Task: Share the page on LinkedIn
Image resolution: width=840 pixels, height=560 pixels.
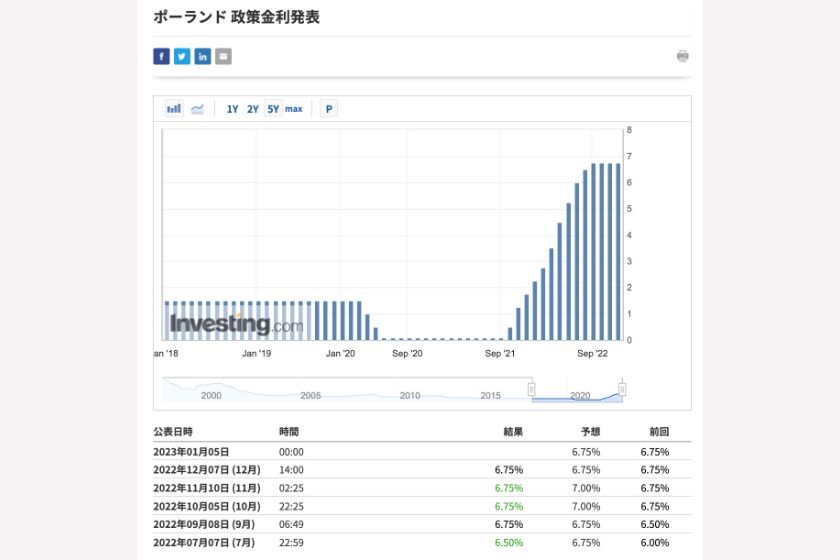Action: pos(202,56)
